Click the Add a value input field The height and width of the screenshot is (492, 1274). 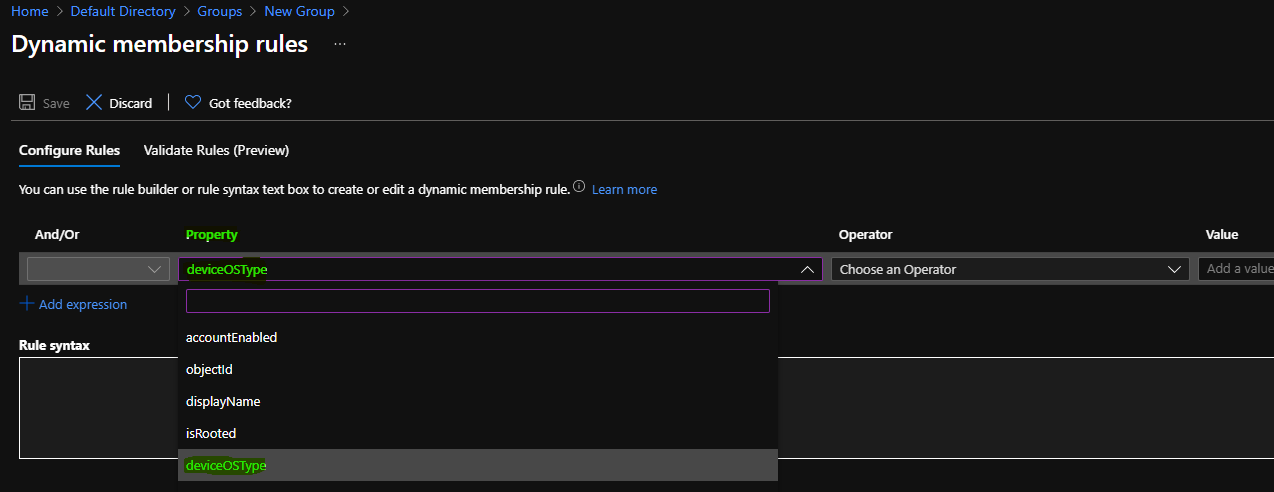[1236, 269]
